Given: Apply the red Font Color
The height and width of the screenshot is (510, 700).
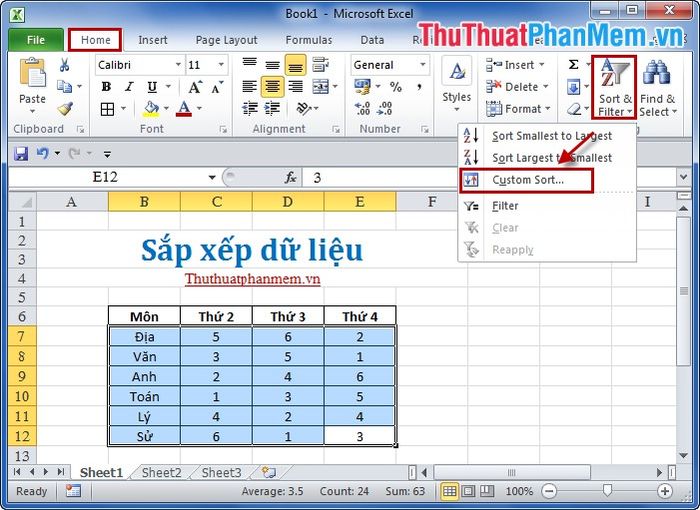Looking at the screenshot, I should [184, 109].
